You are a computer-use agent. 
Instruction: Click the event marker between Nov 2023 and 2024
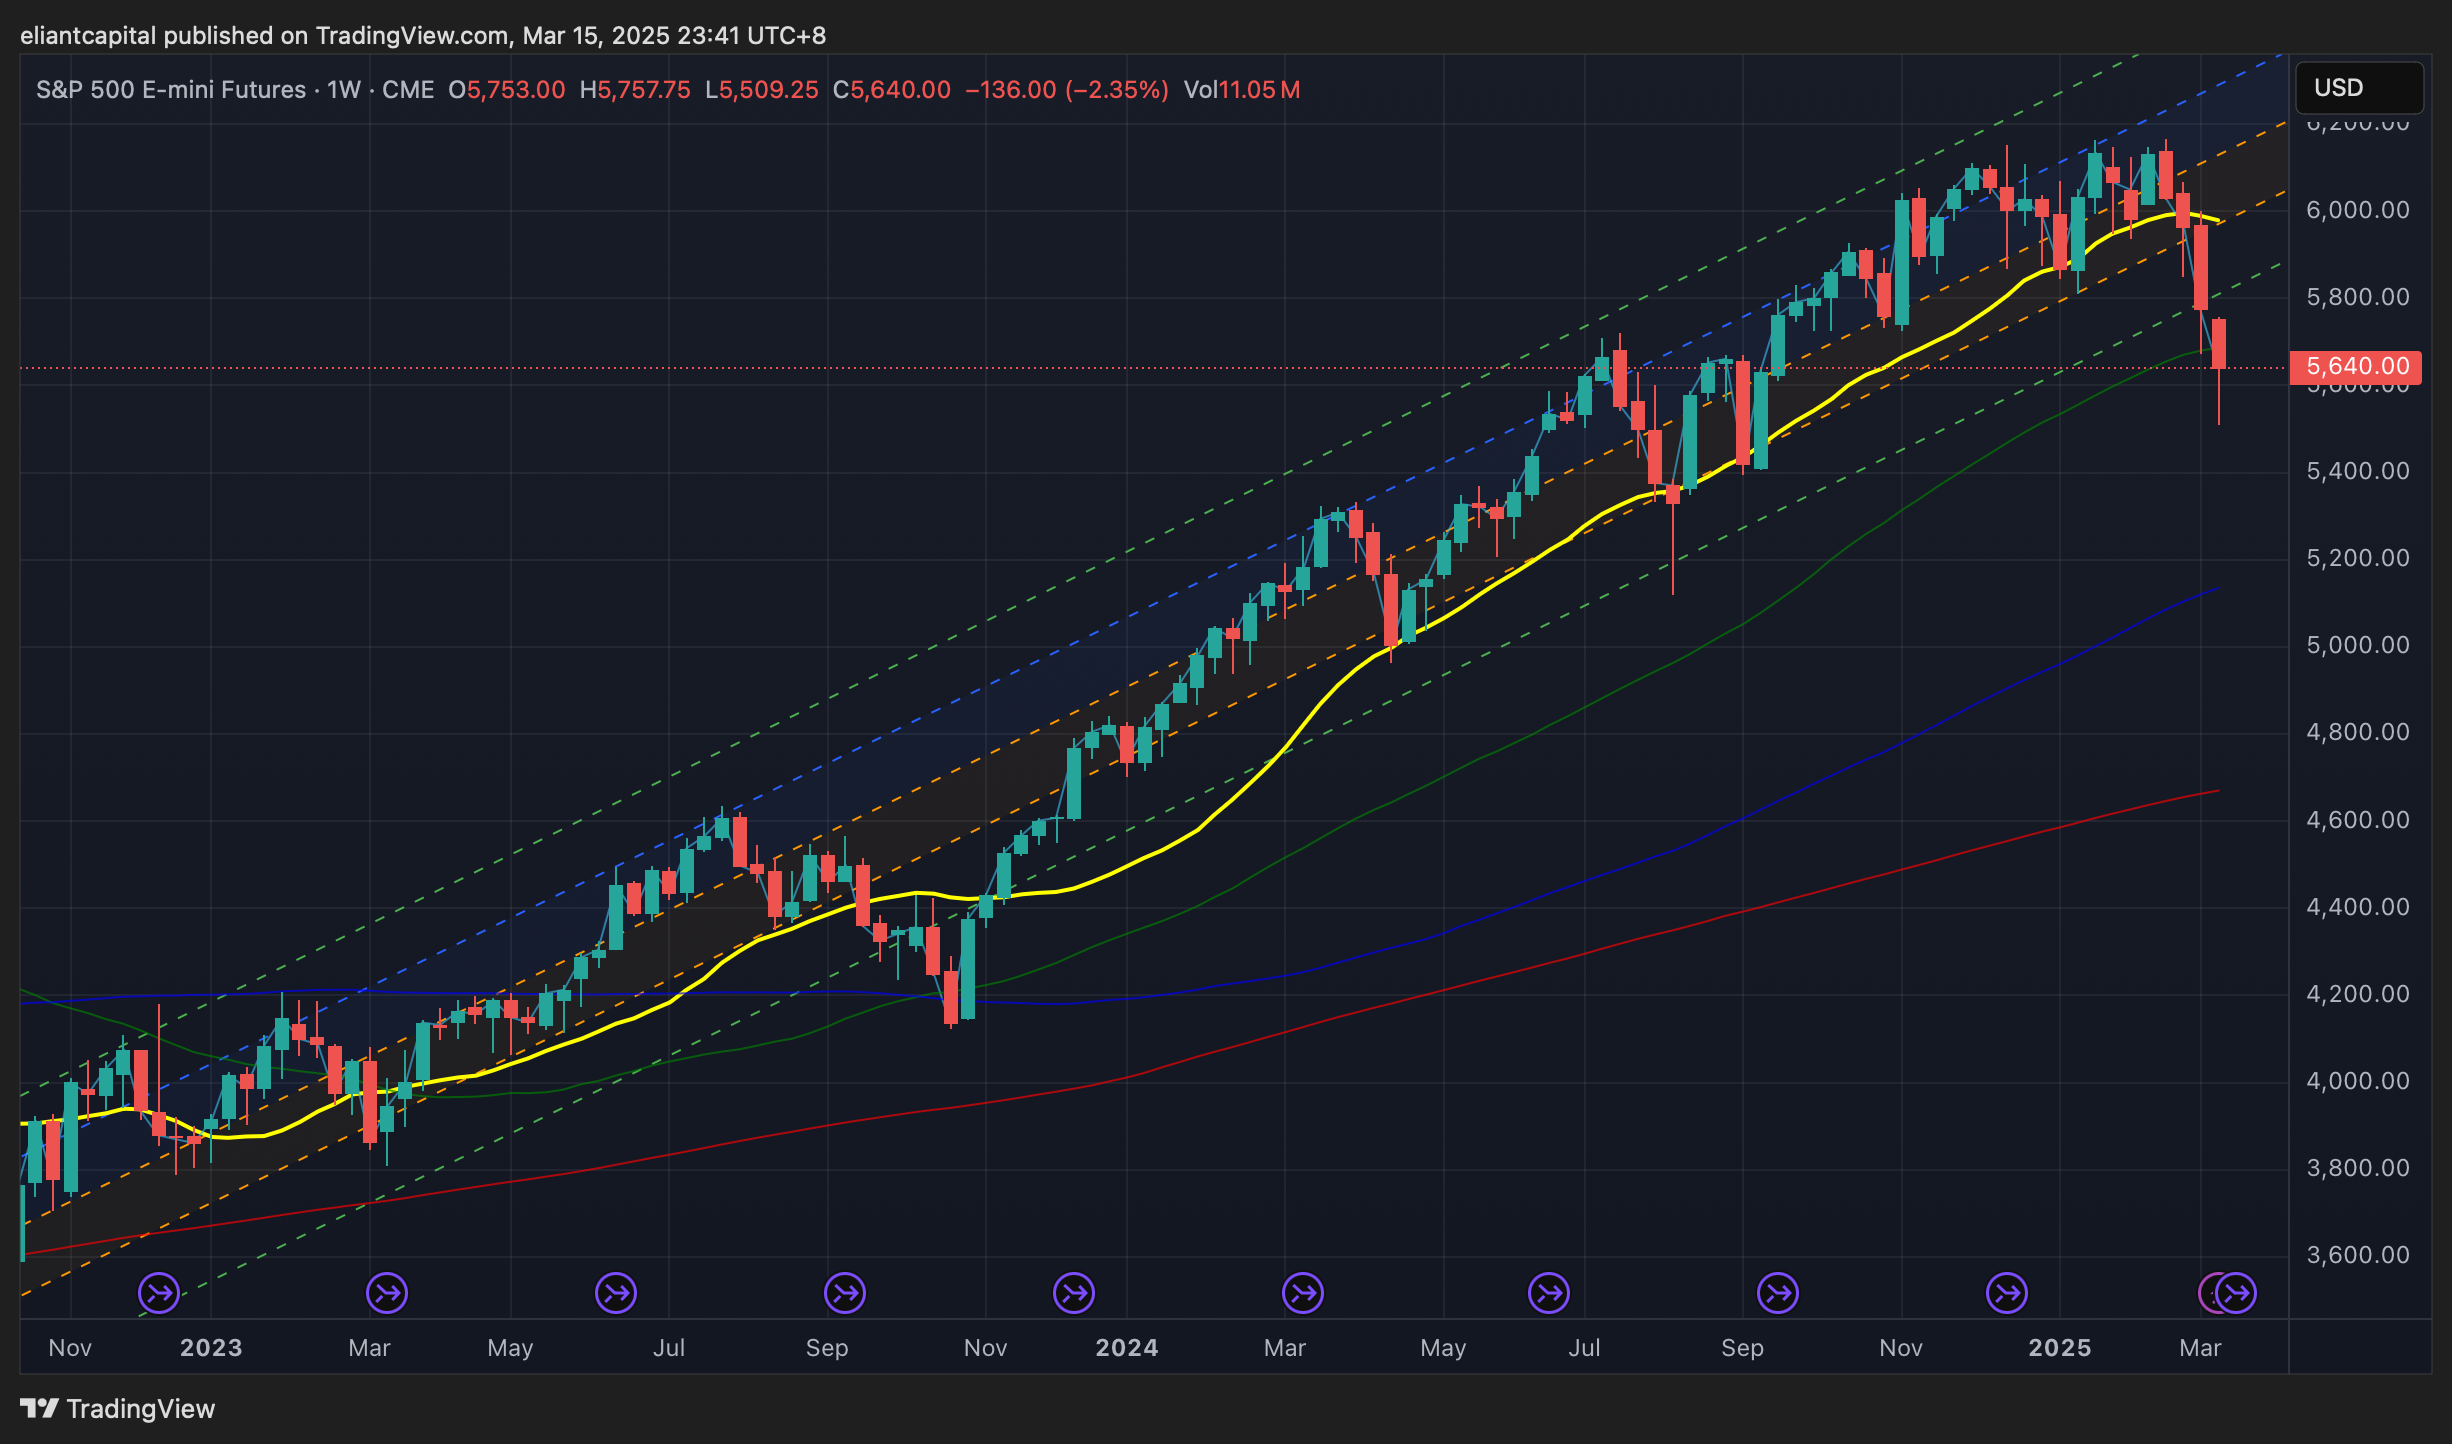1074,1293
